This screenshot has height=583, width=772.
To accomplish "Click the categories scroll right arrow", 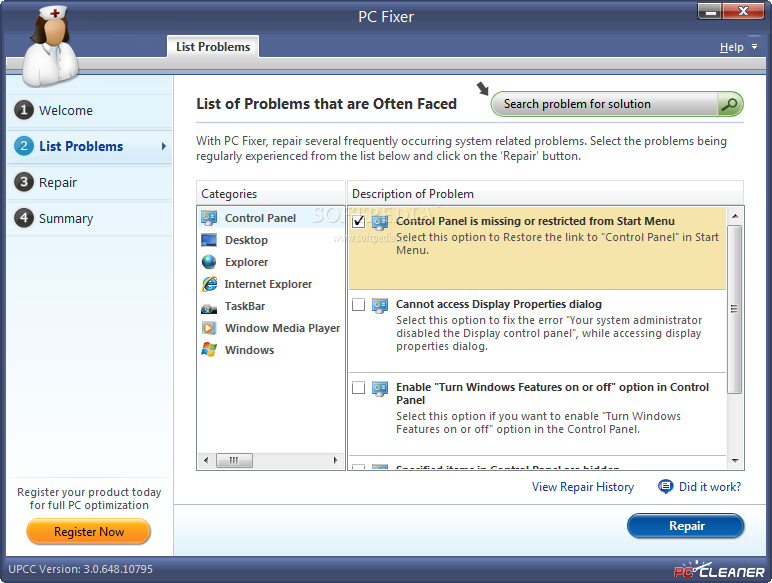I will (335, 460).
